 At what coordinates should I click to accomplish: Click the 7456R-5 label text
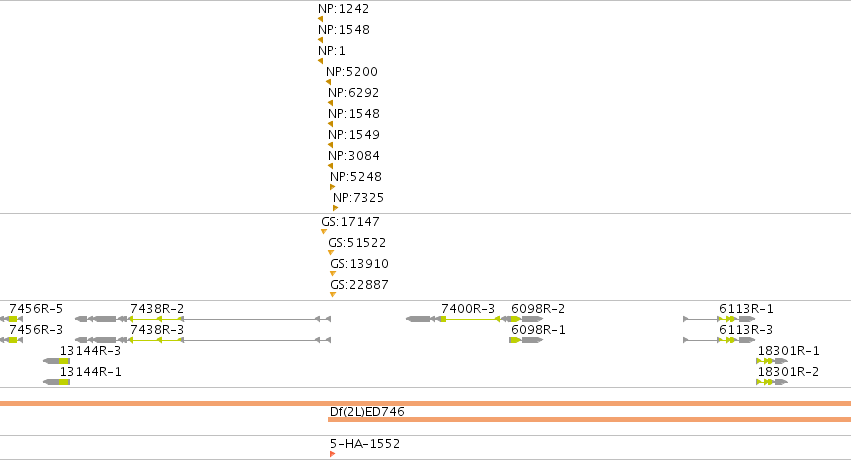click(x=36, y=309)
